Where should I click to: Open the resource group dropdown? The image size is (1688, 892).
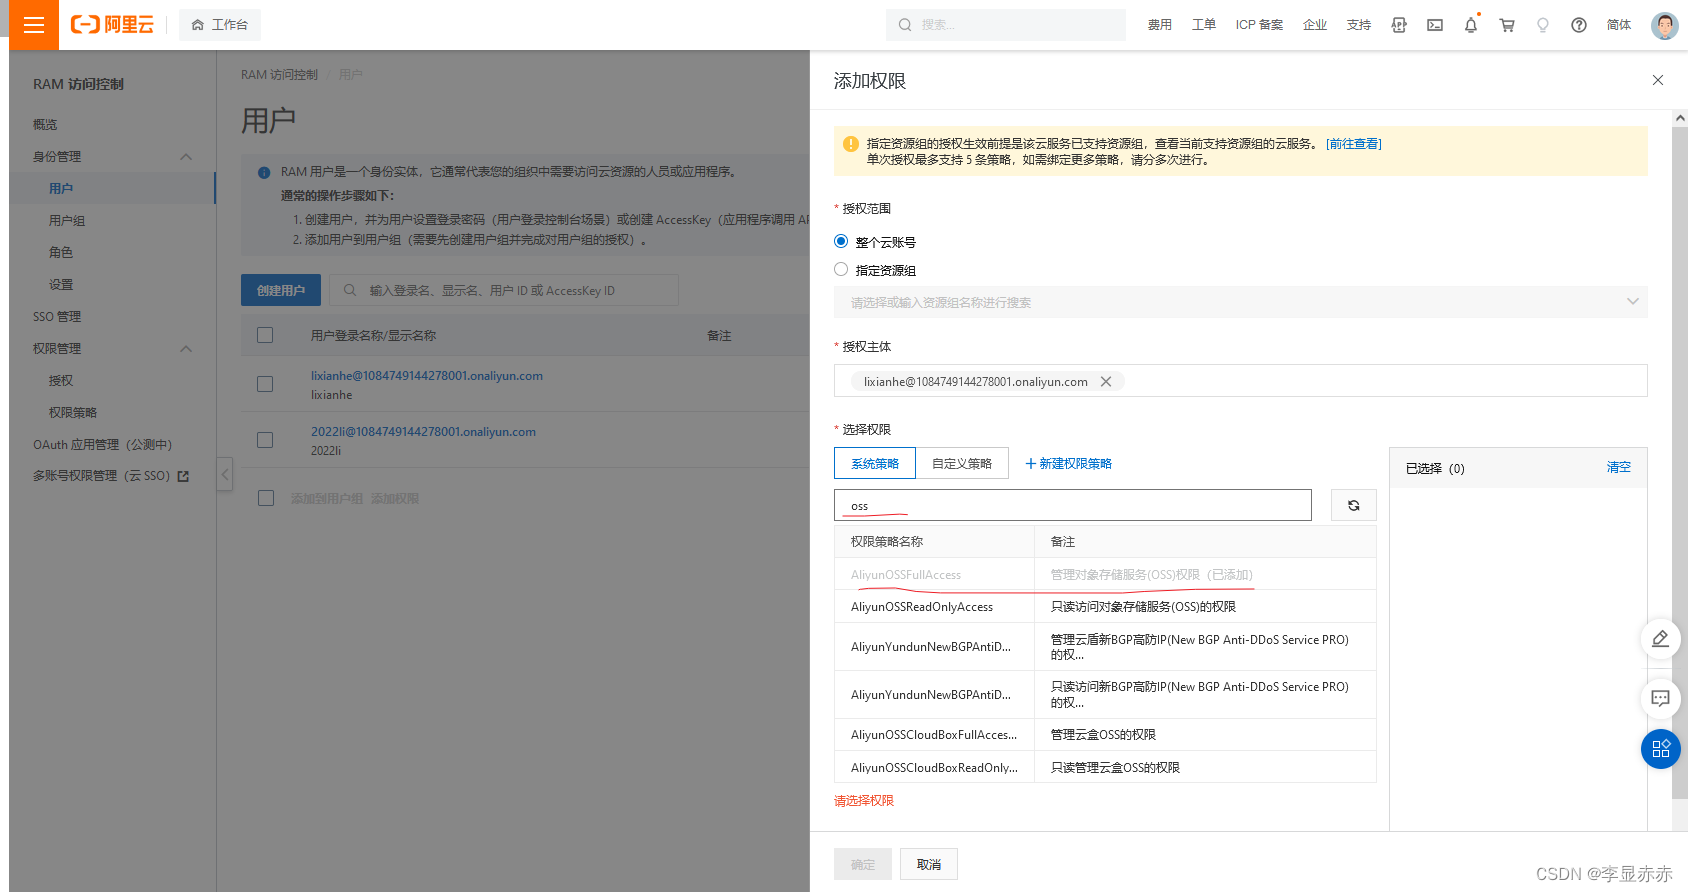click(1241, 302)
